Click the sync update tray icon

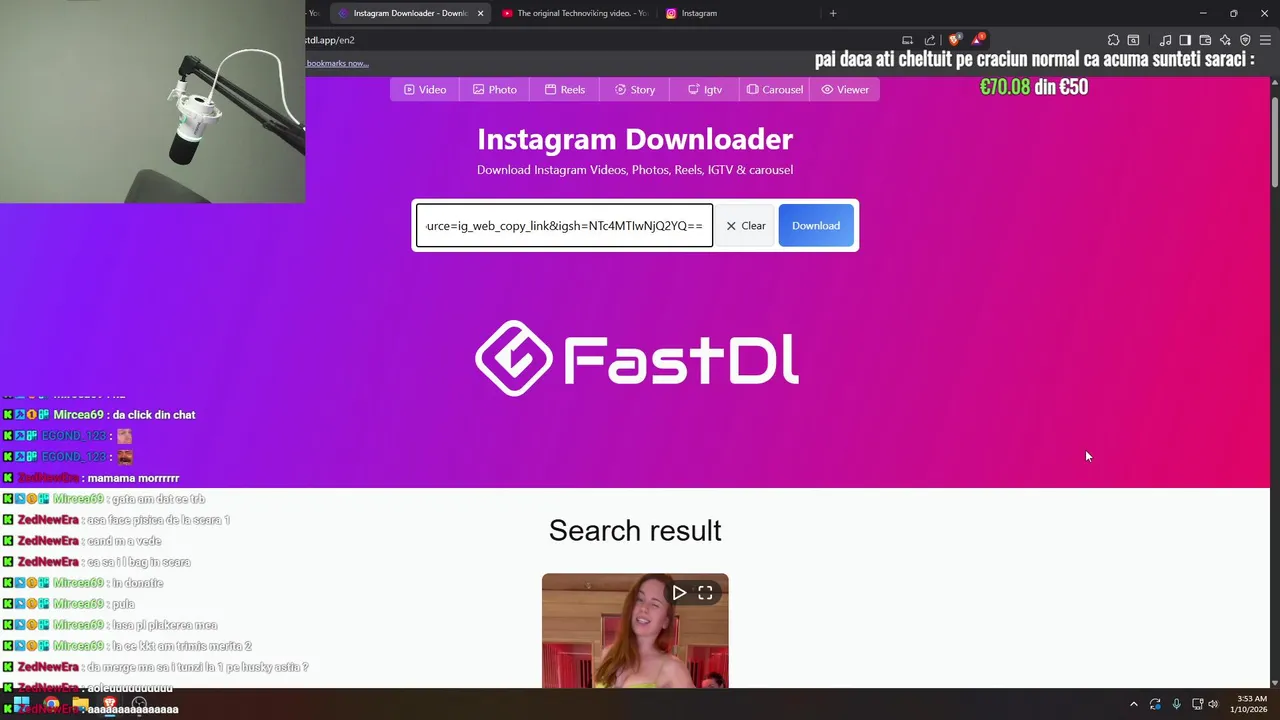point(1155,704)
